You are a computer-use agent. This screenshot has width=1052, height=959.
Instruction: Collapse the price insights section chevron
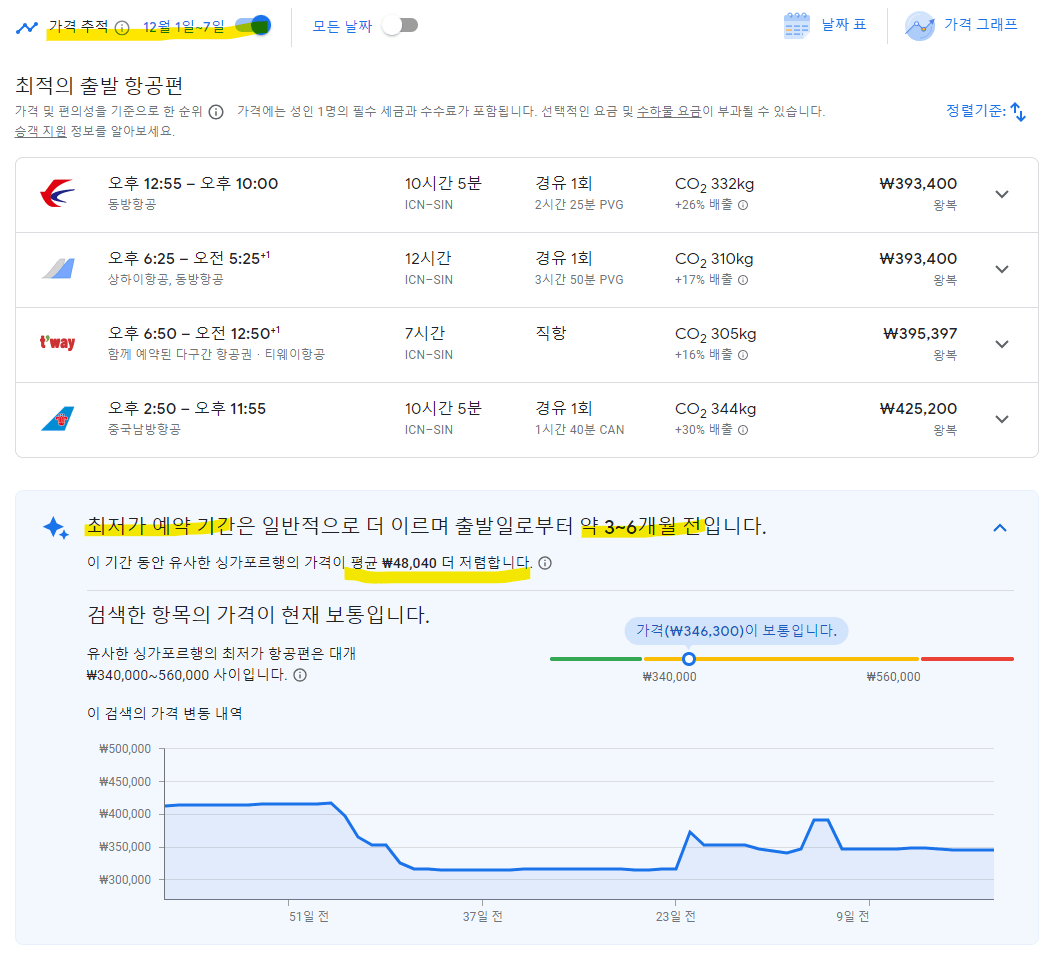pos(1000,527)
